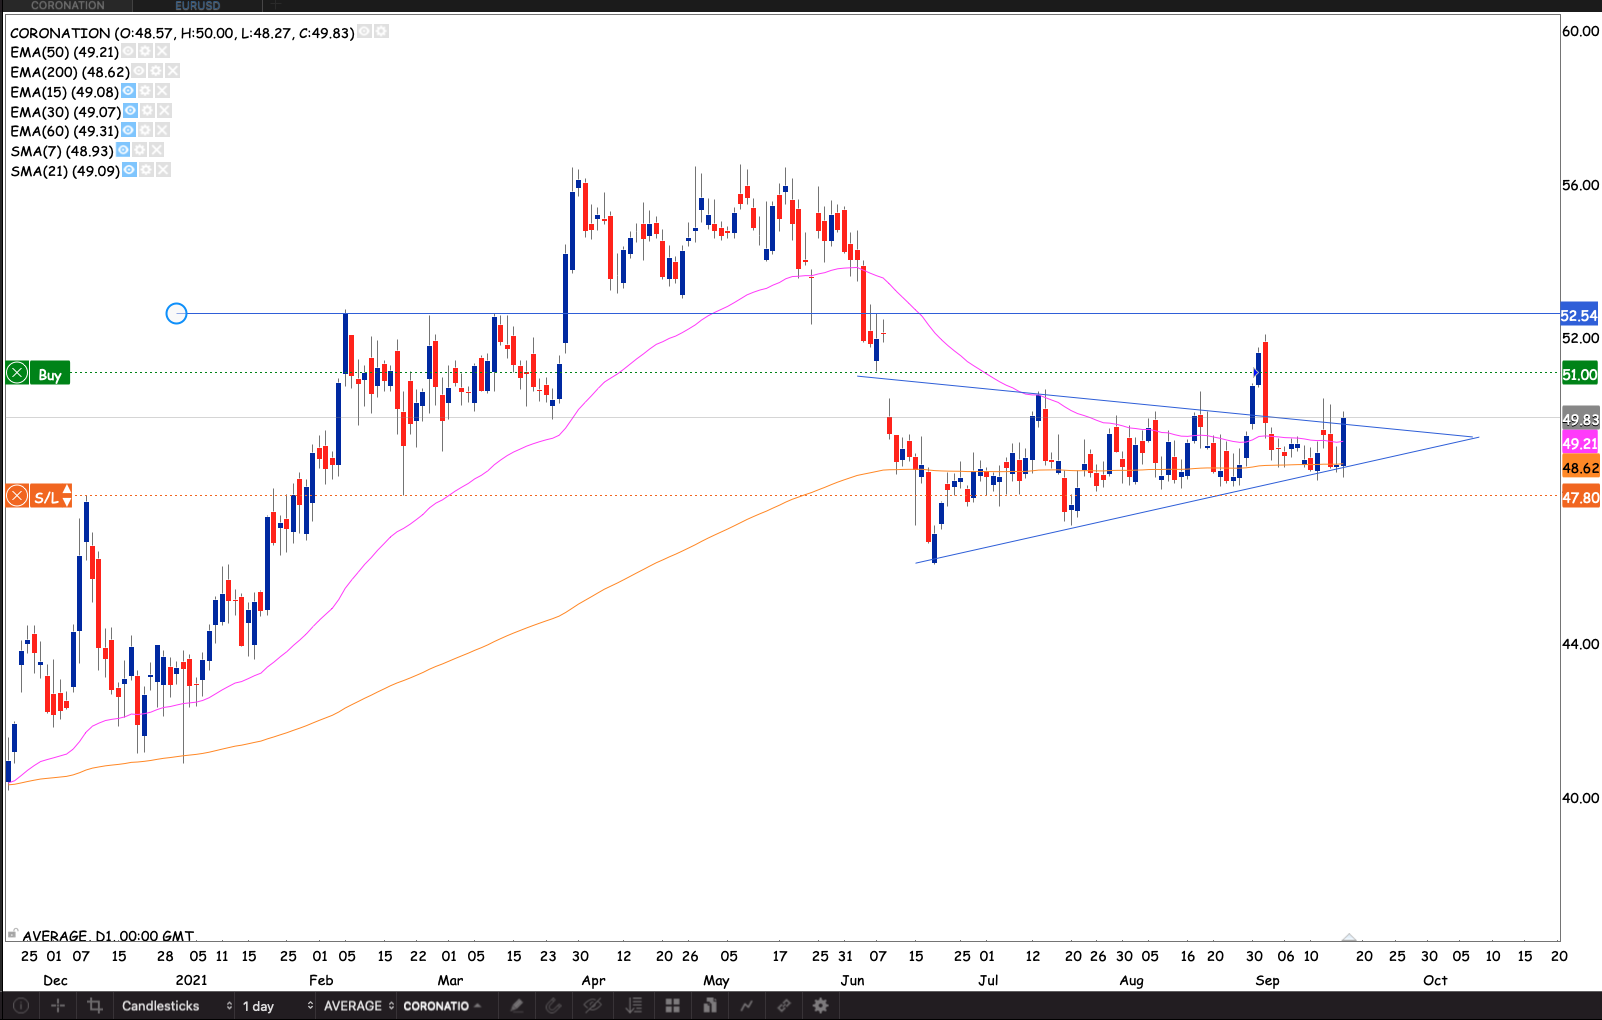Open the chart settings gear in bottom toolbar

821,1006
